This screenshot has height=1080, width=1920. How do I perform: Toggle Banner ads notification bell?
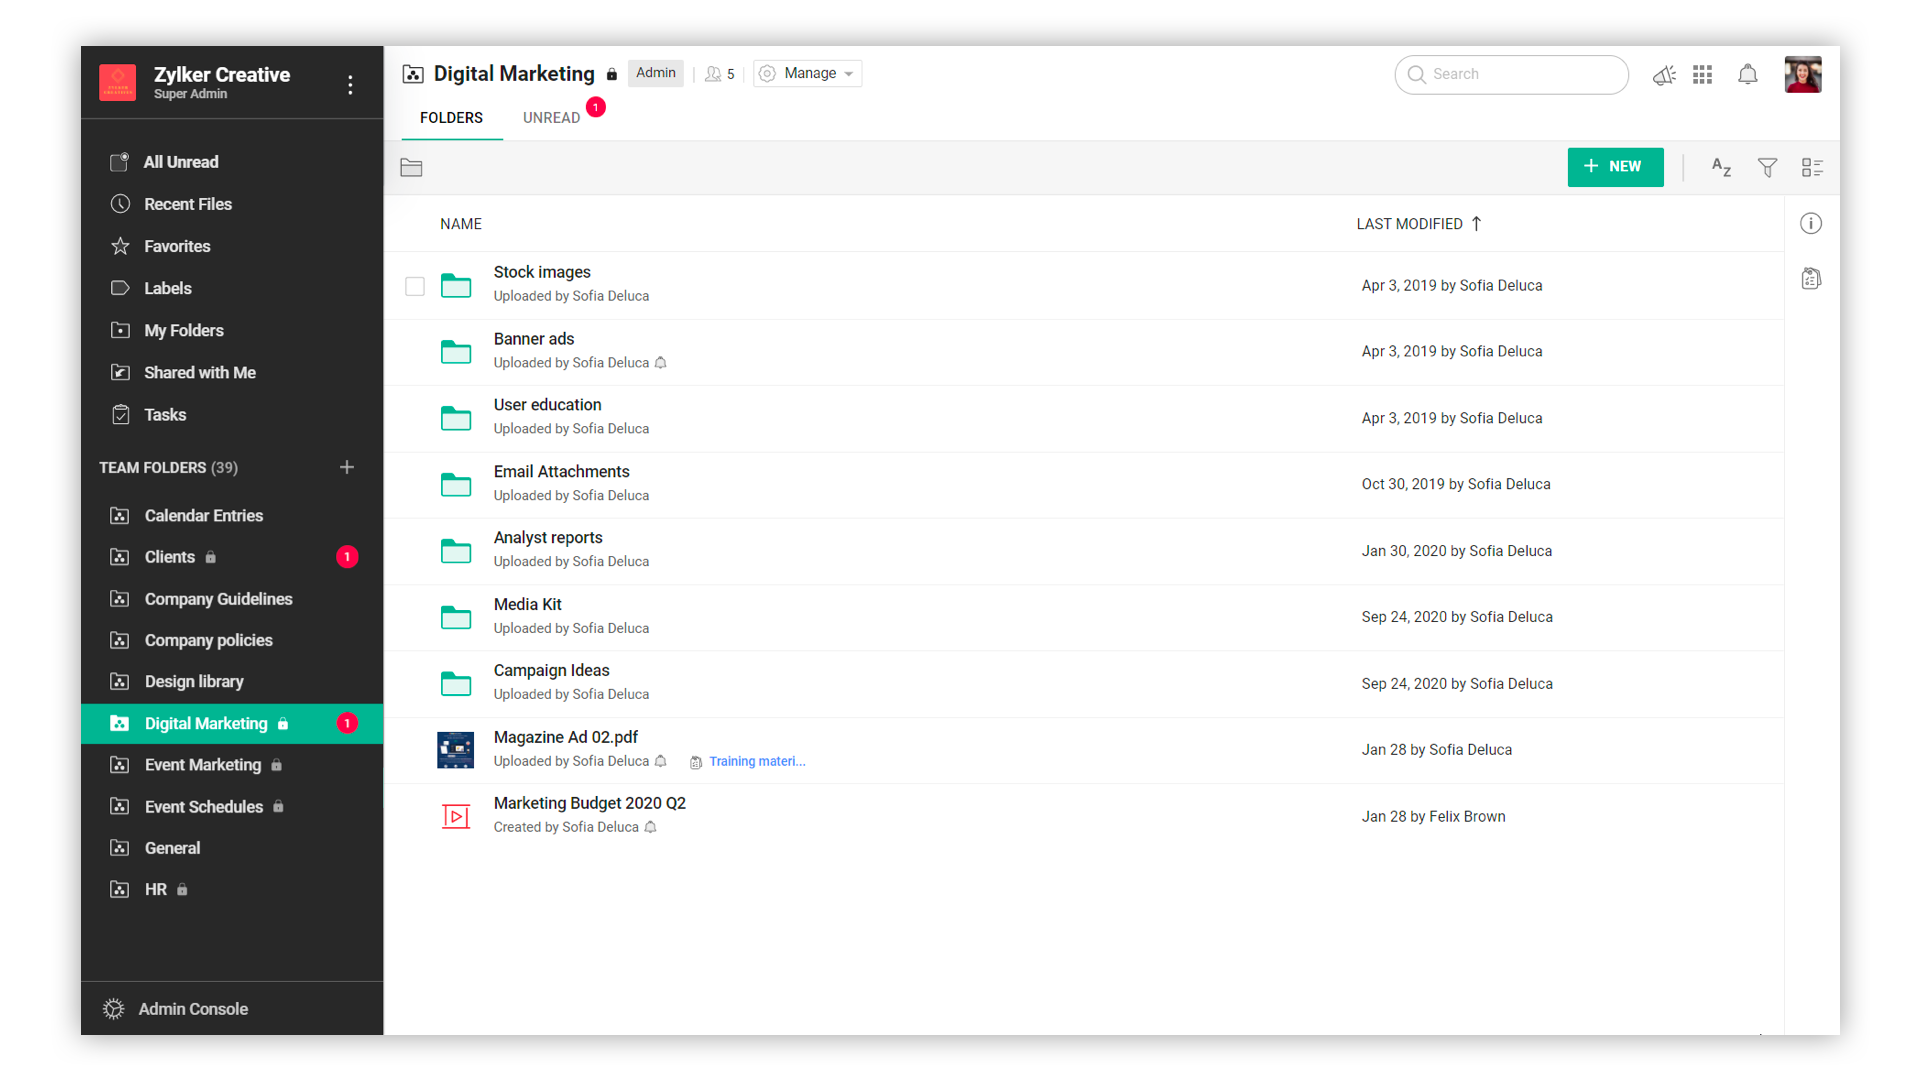[661, 363]
